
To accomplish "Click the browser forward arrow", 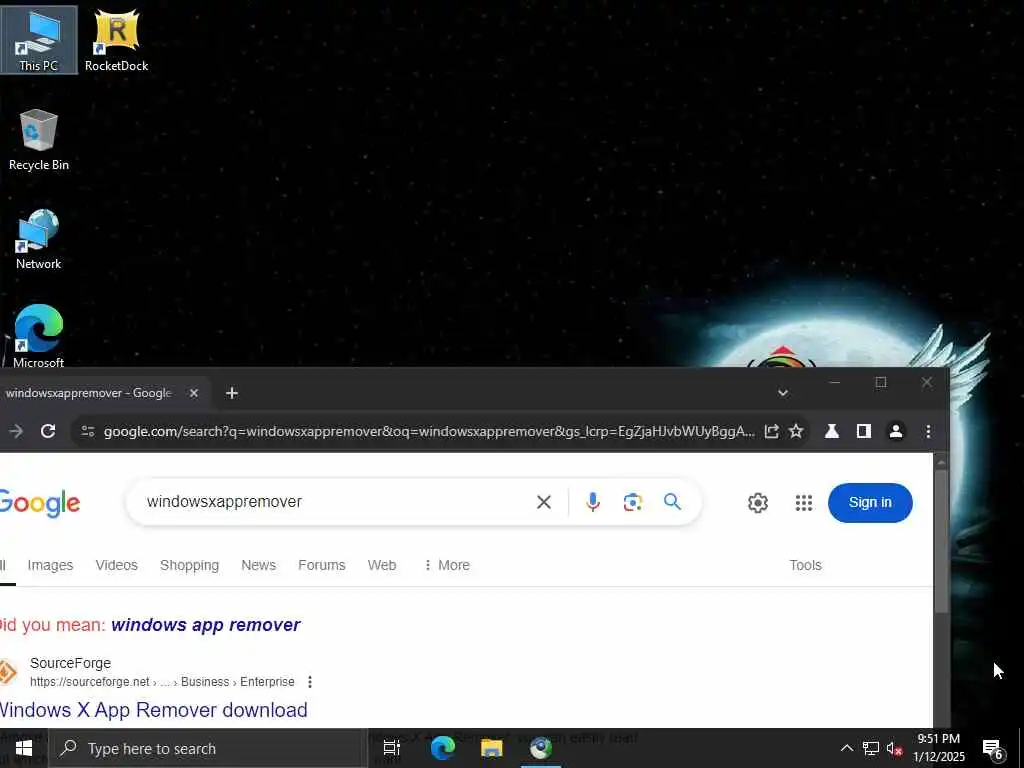I will point(16,431).
